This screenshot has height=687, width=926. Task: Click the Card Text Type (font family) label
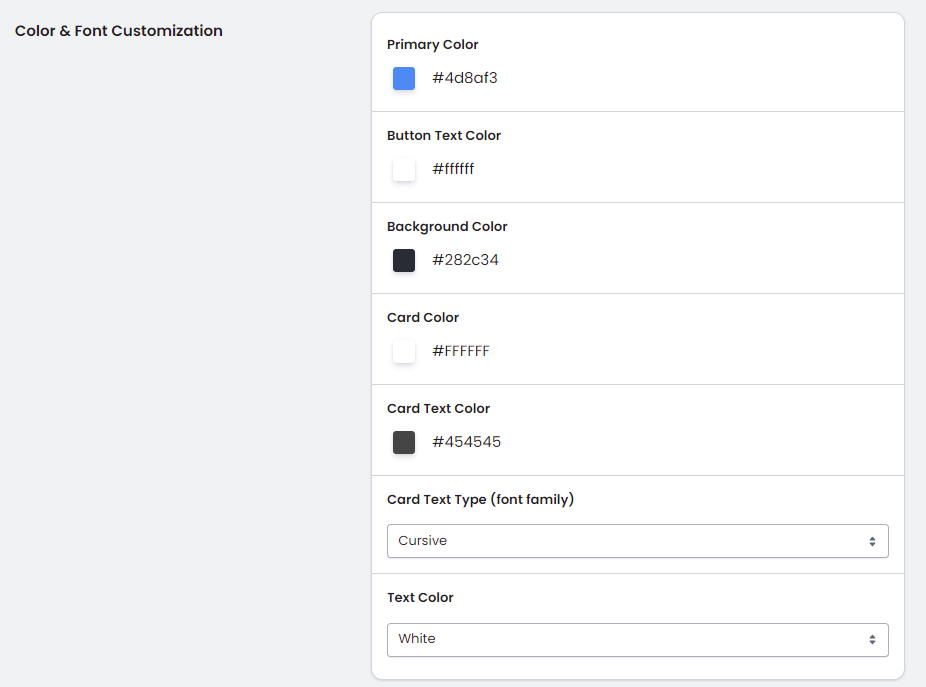click(x=480, y=500)
